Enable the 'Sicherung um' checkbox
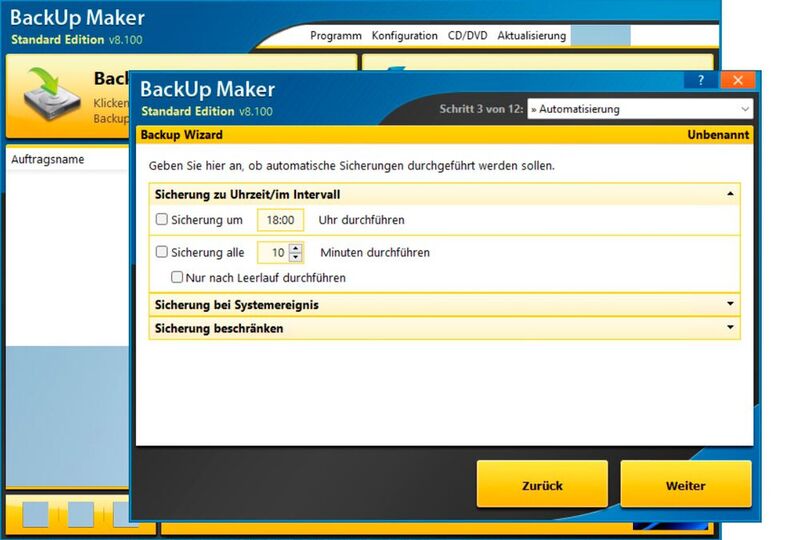 coord(162,219)
